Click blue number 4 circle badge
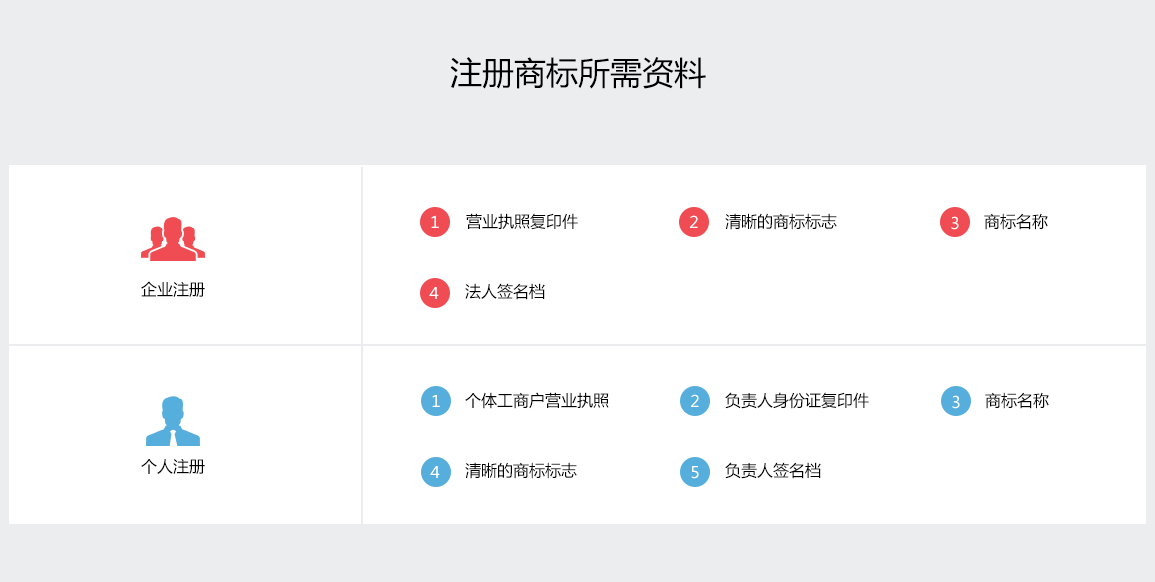The width and height of the screenshot is (1155, 582). 436,471
